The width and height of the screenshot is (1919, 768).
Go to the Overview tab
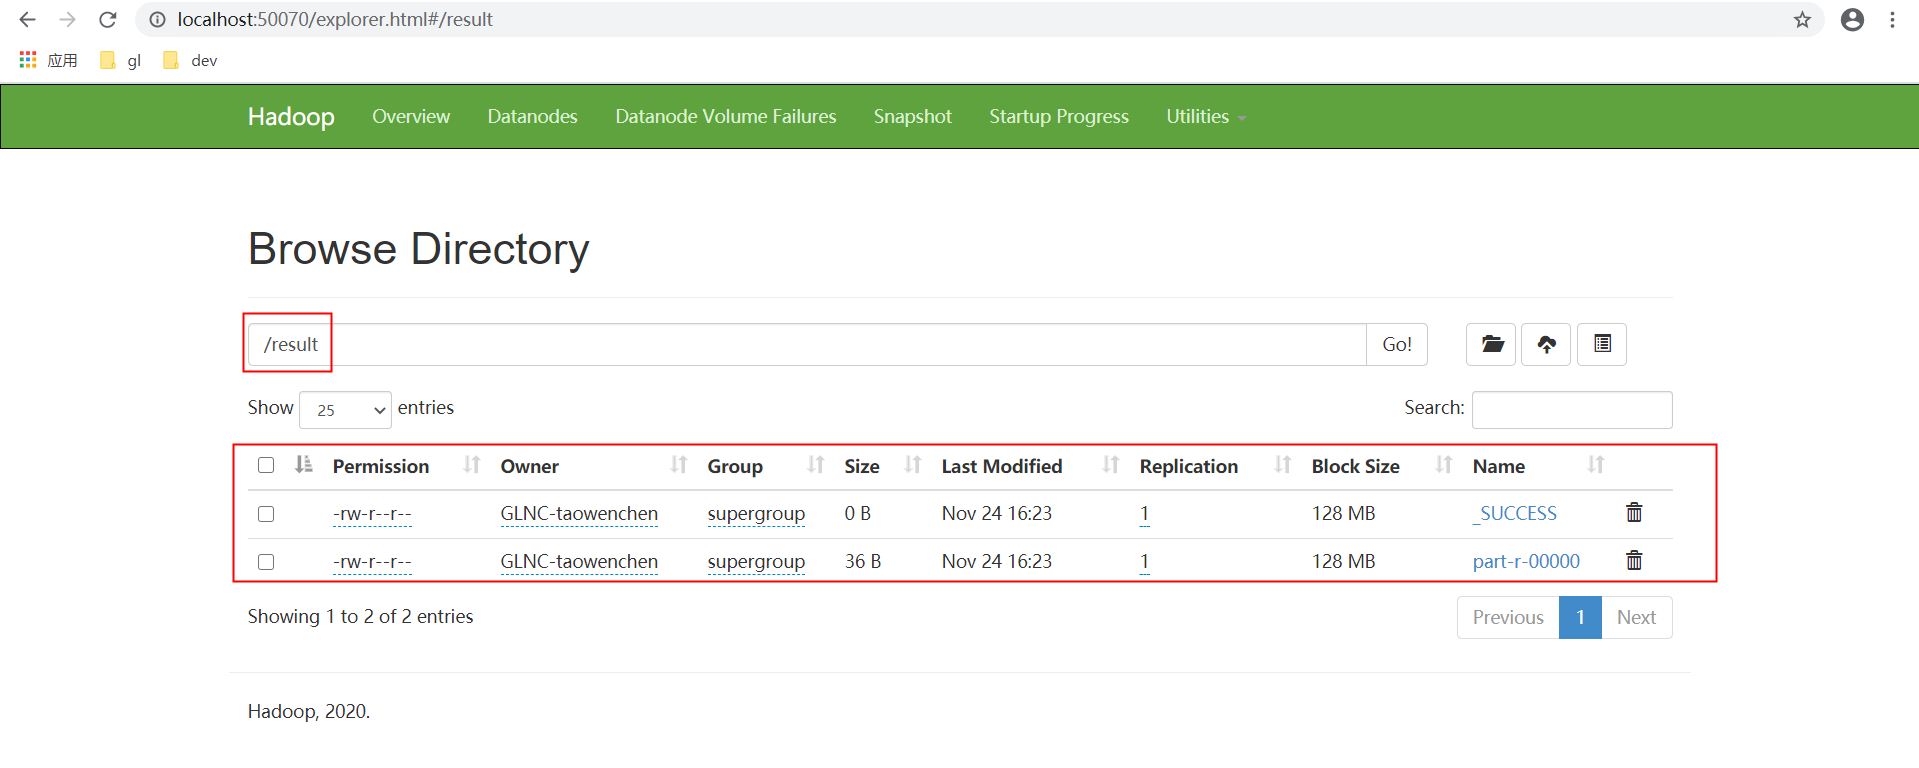click(411, 116)
